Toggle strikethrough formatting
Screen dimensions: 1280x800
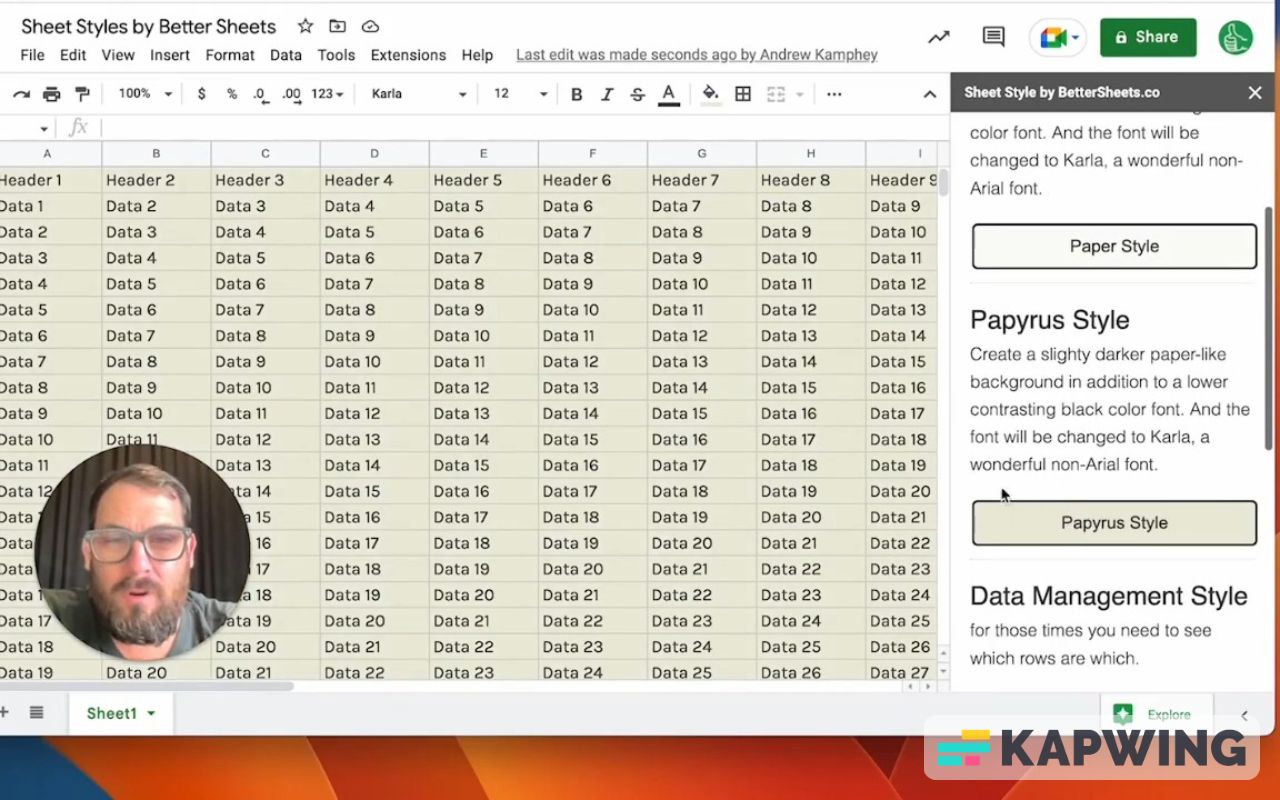637,94
